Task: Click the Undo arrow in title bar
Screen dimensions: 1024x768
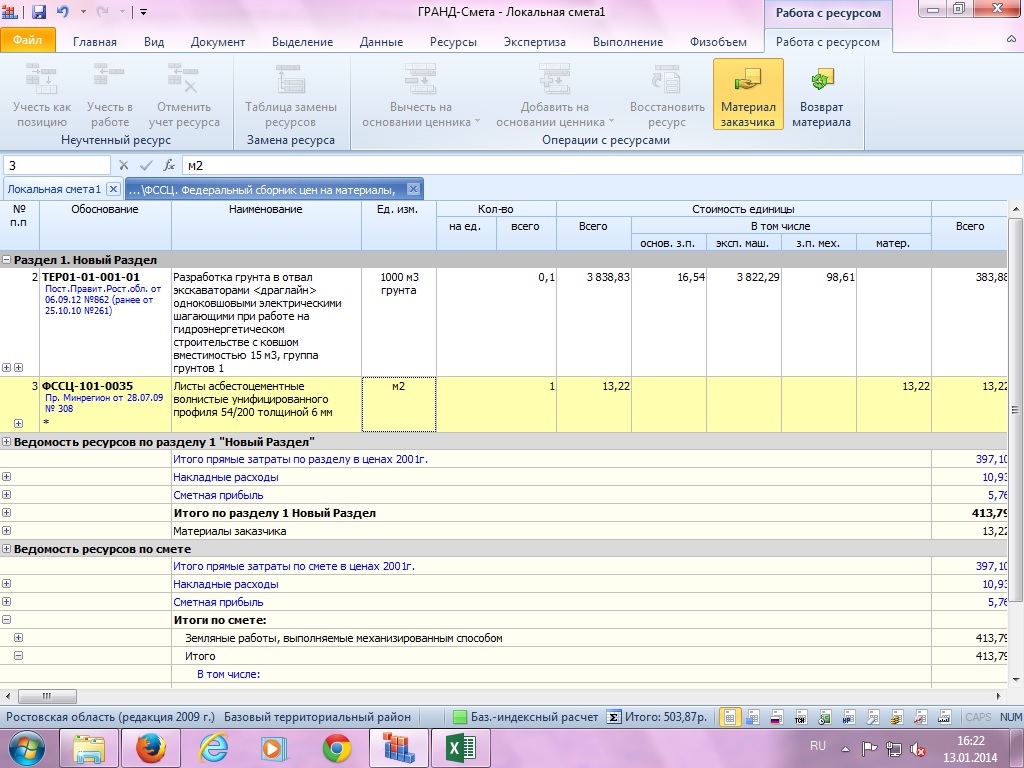Action: pos(63,13)
